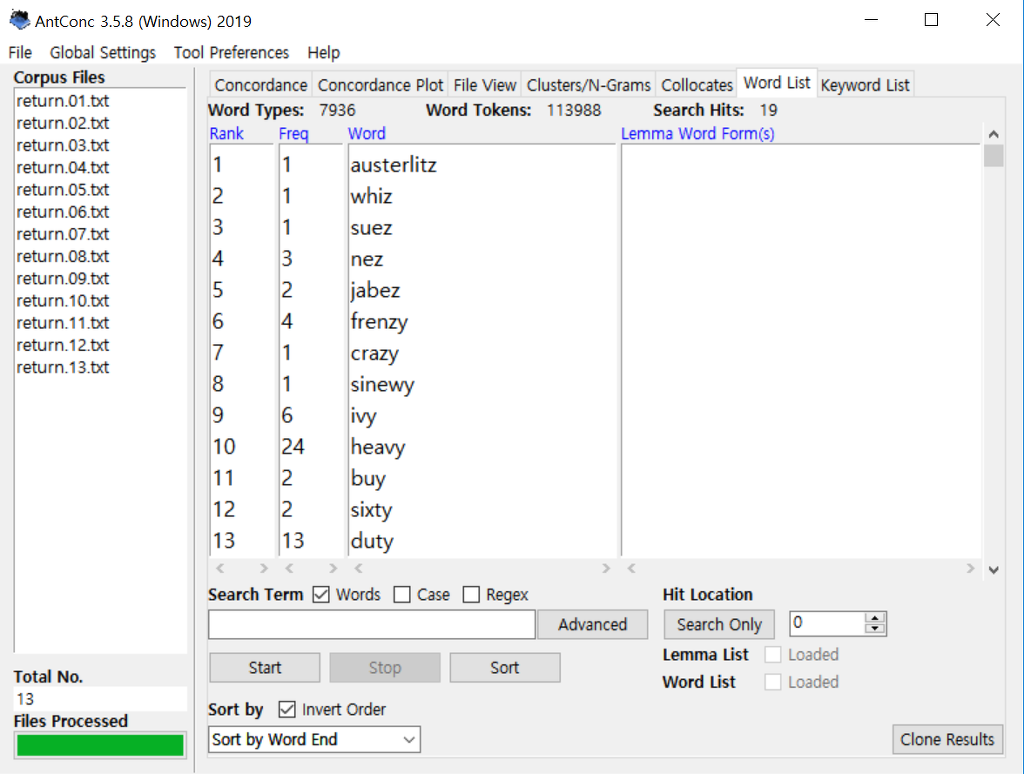1024x774 pixels.
Task: Switch to the Keyword List tab
Action: click(865, 85)
